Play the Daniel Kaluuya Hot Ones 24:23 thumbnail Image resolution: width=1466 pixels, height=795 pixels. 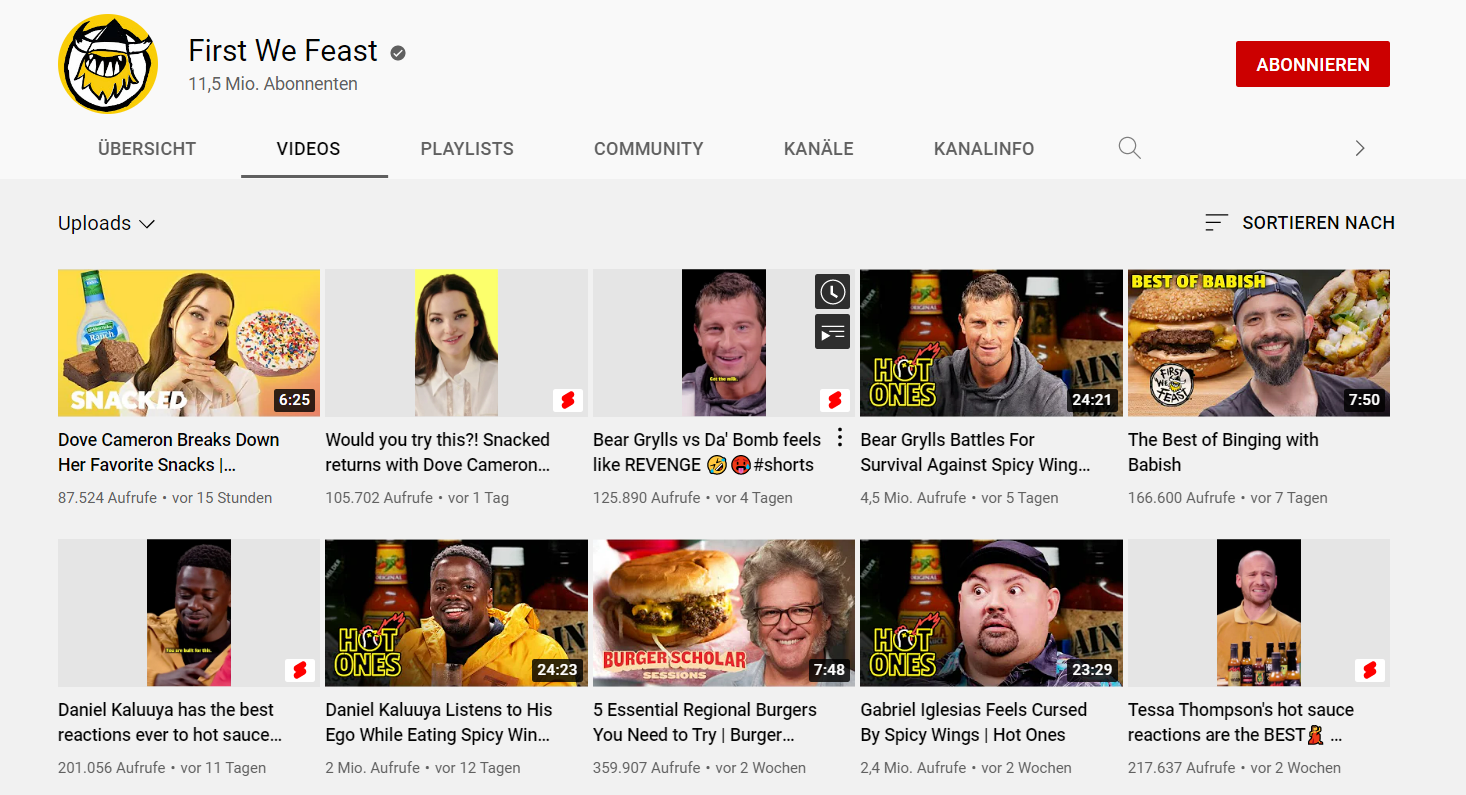pos(456,613)
